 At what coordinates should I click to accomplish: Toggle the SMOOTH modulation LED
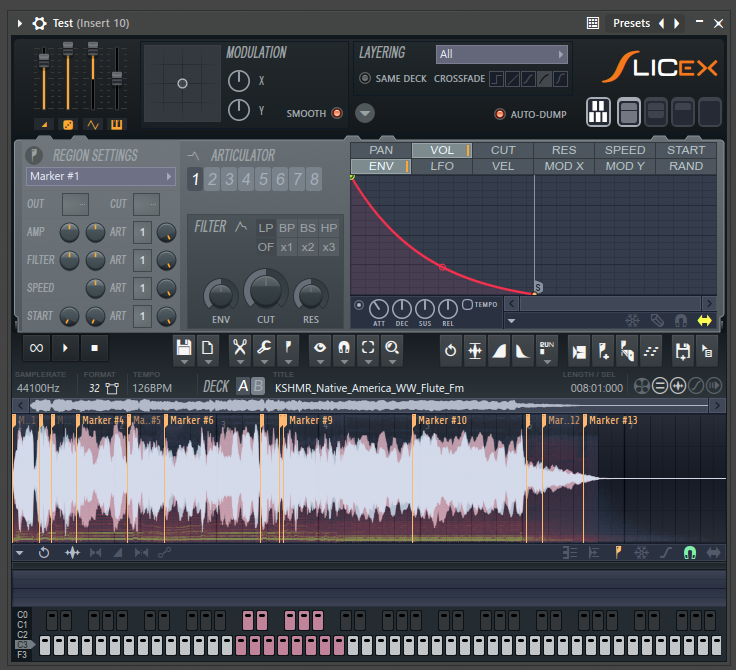click(x=337, y=113)
